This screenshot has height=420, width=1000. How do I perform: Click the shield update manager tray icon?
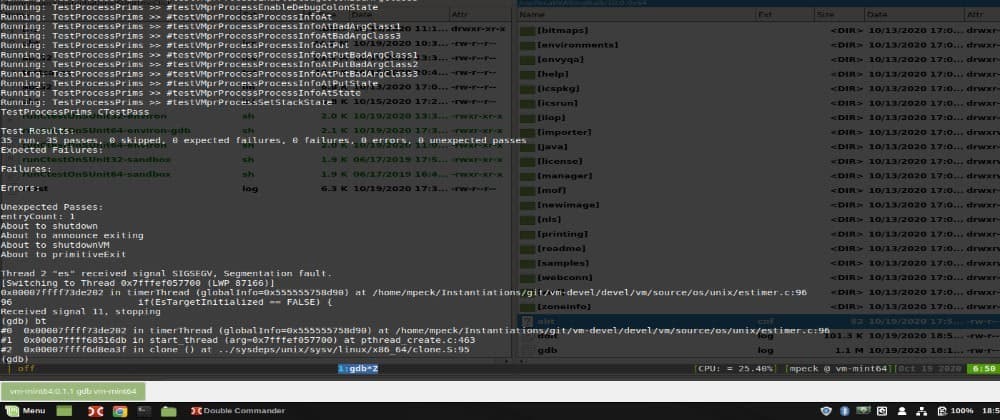pos(826,411)
